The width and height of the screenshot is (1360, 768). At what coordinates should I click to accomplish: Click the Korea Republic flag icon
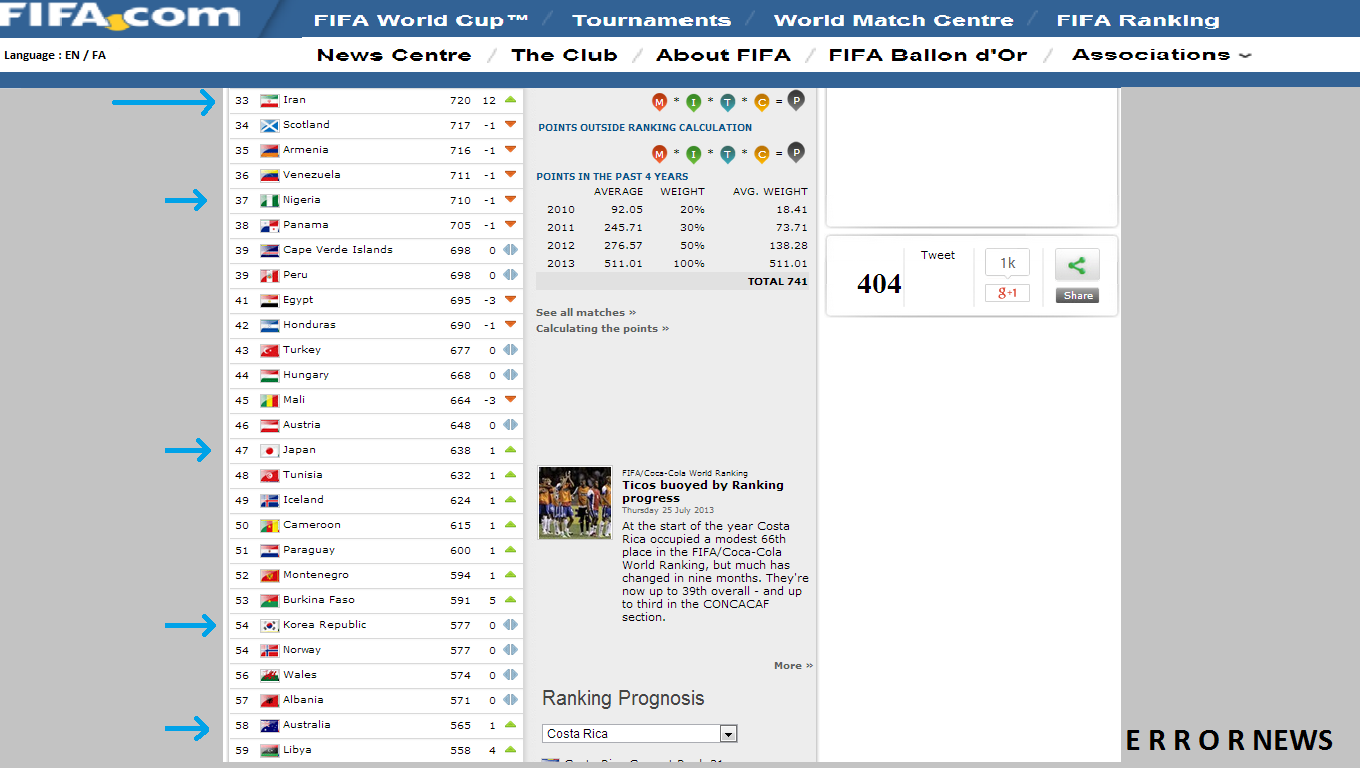[269, 626]
